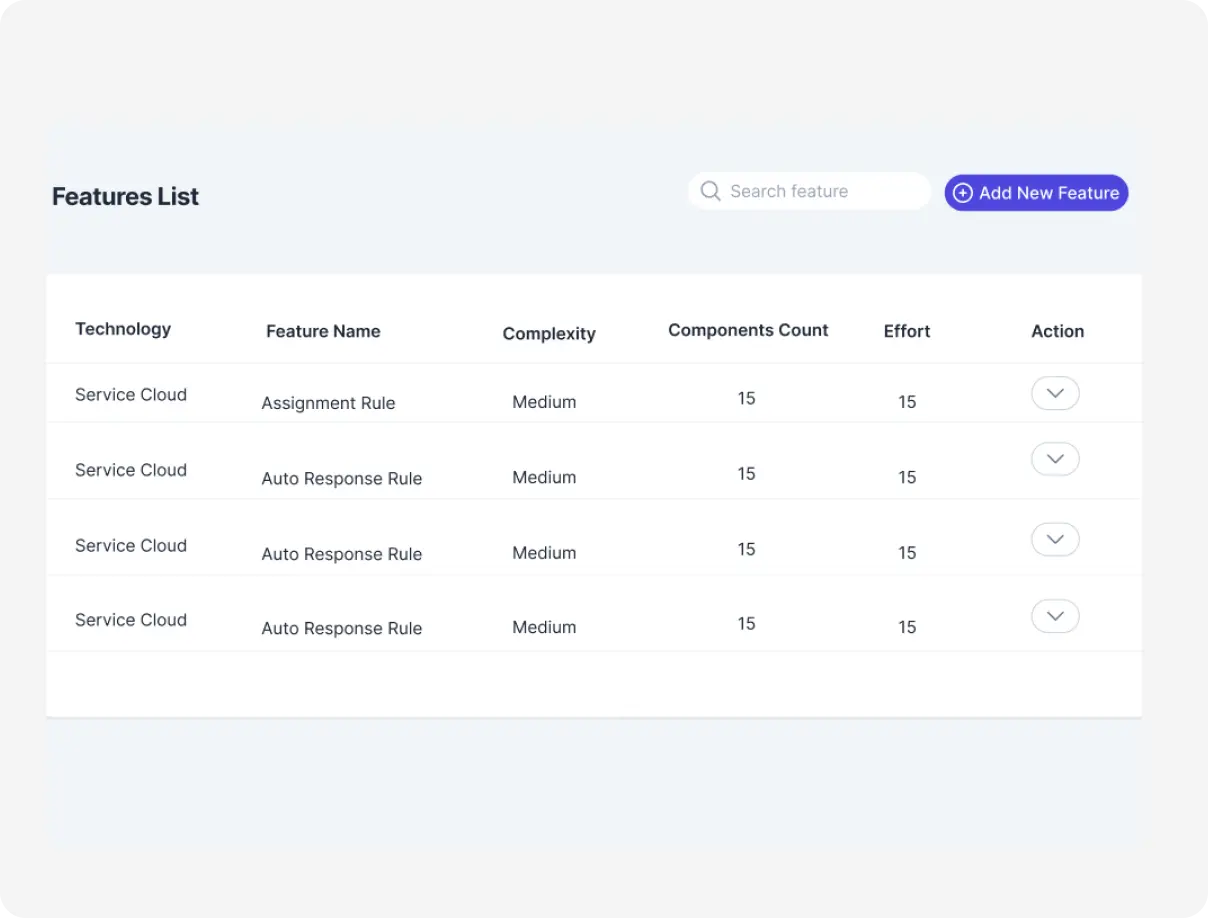Click the Complexity column header

[549, 334]
